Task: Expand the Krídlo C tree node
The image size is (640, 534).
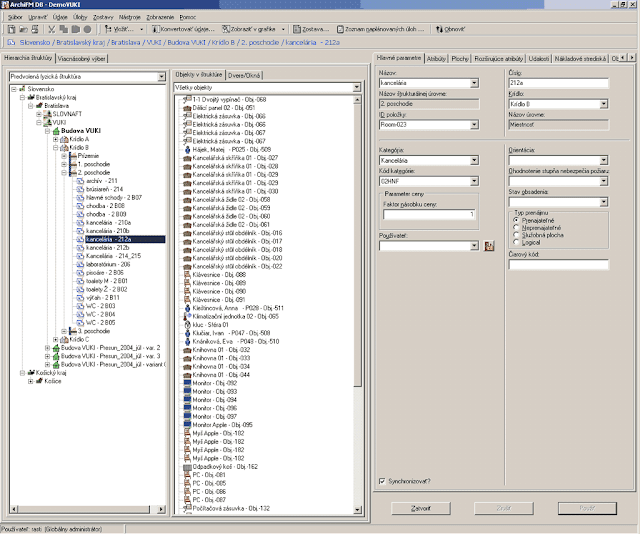Action: pos(57,340)
